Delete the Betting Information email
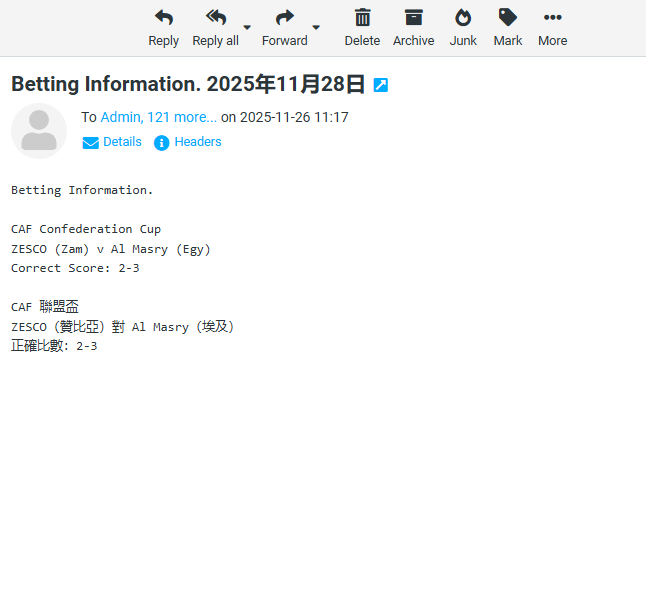The height and width of the screenshot is (594, 646). pyautogui.click(x=362, y=28)
